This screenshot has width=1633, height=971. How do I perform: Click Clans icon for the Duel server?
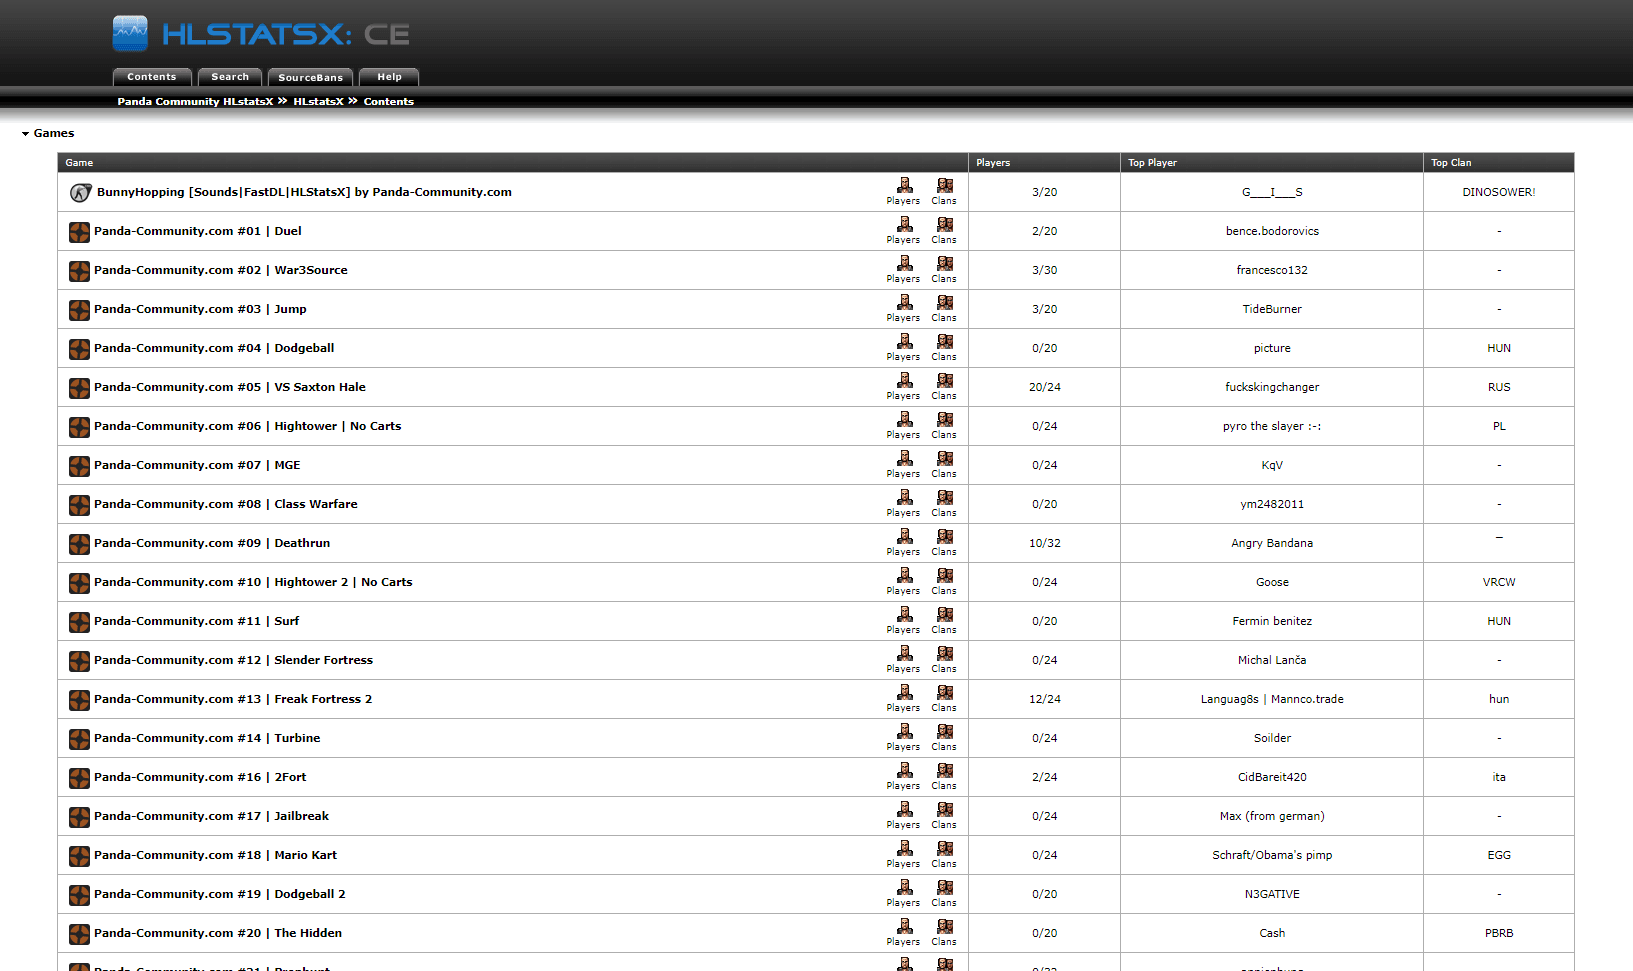point(944,229)
